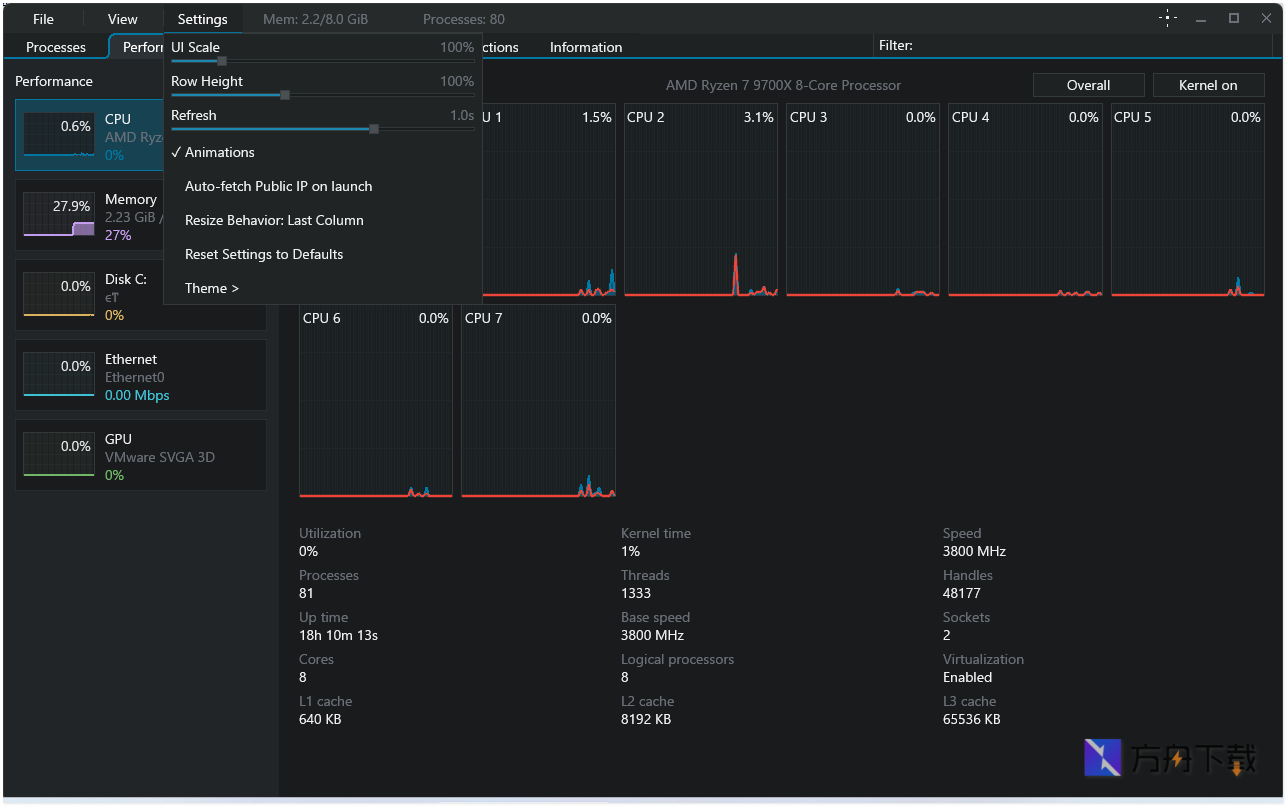Image resolution: width=1287 pixels, height=807 pixels.
Task: Click the "Processes: 80" status text
Action: [x=464, y=19]
